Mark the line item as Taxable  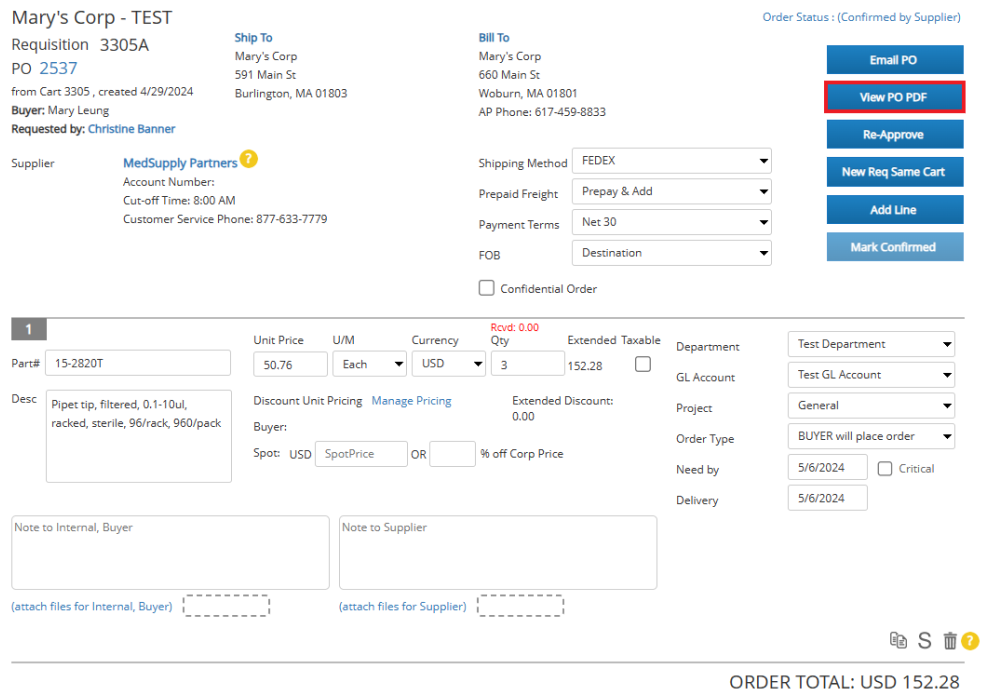pyautogui.click(x=643, y=363)
